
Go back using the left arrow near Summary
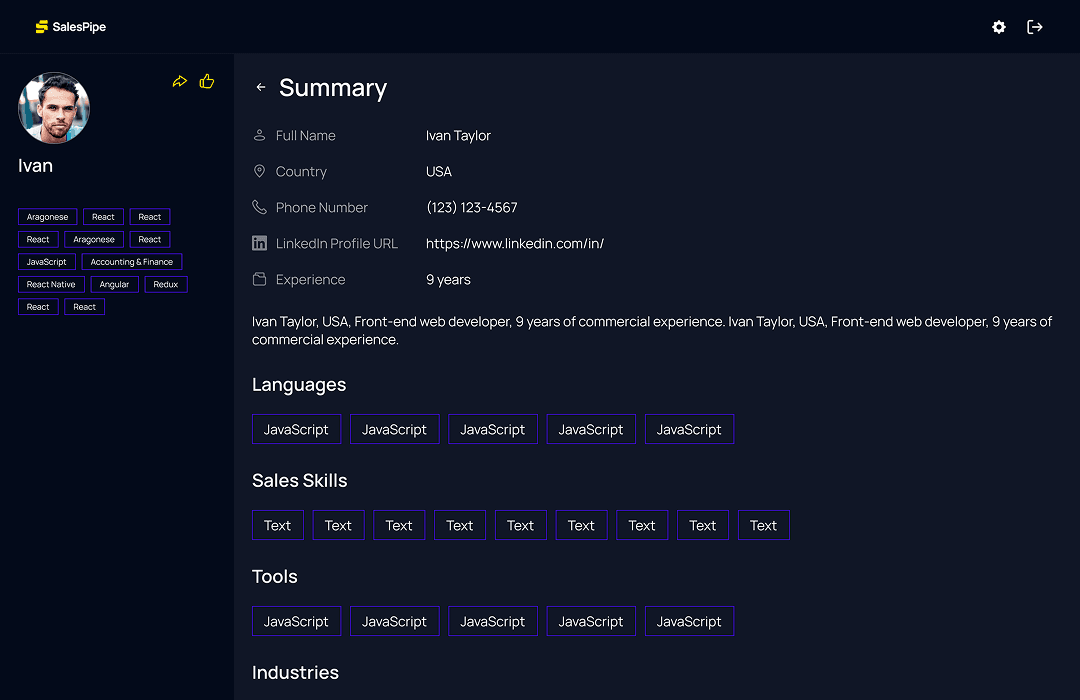pyautogui.click(x=260, y=87)
